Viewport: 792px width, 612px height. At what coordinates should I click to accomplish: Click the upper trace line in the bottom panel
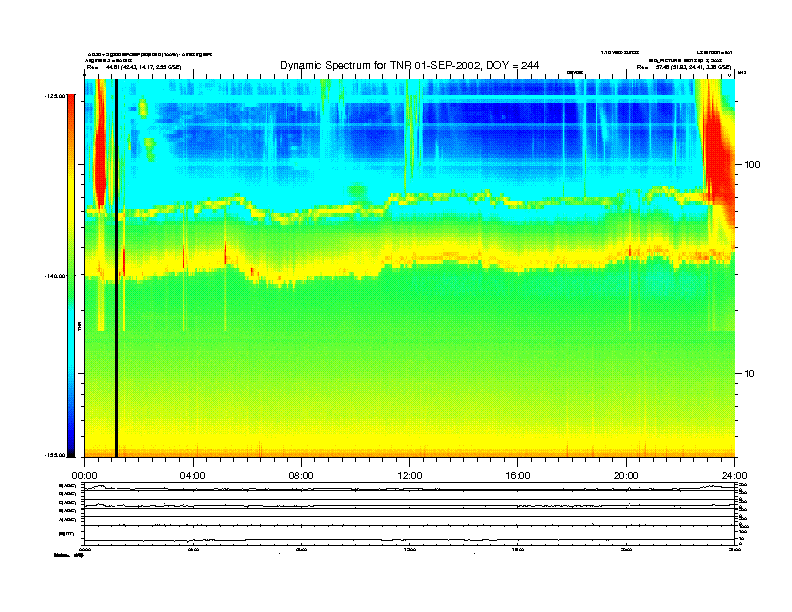tap(409, 488)
